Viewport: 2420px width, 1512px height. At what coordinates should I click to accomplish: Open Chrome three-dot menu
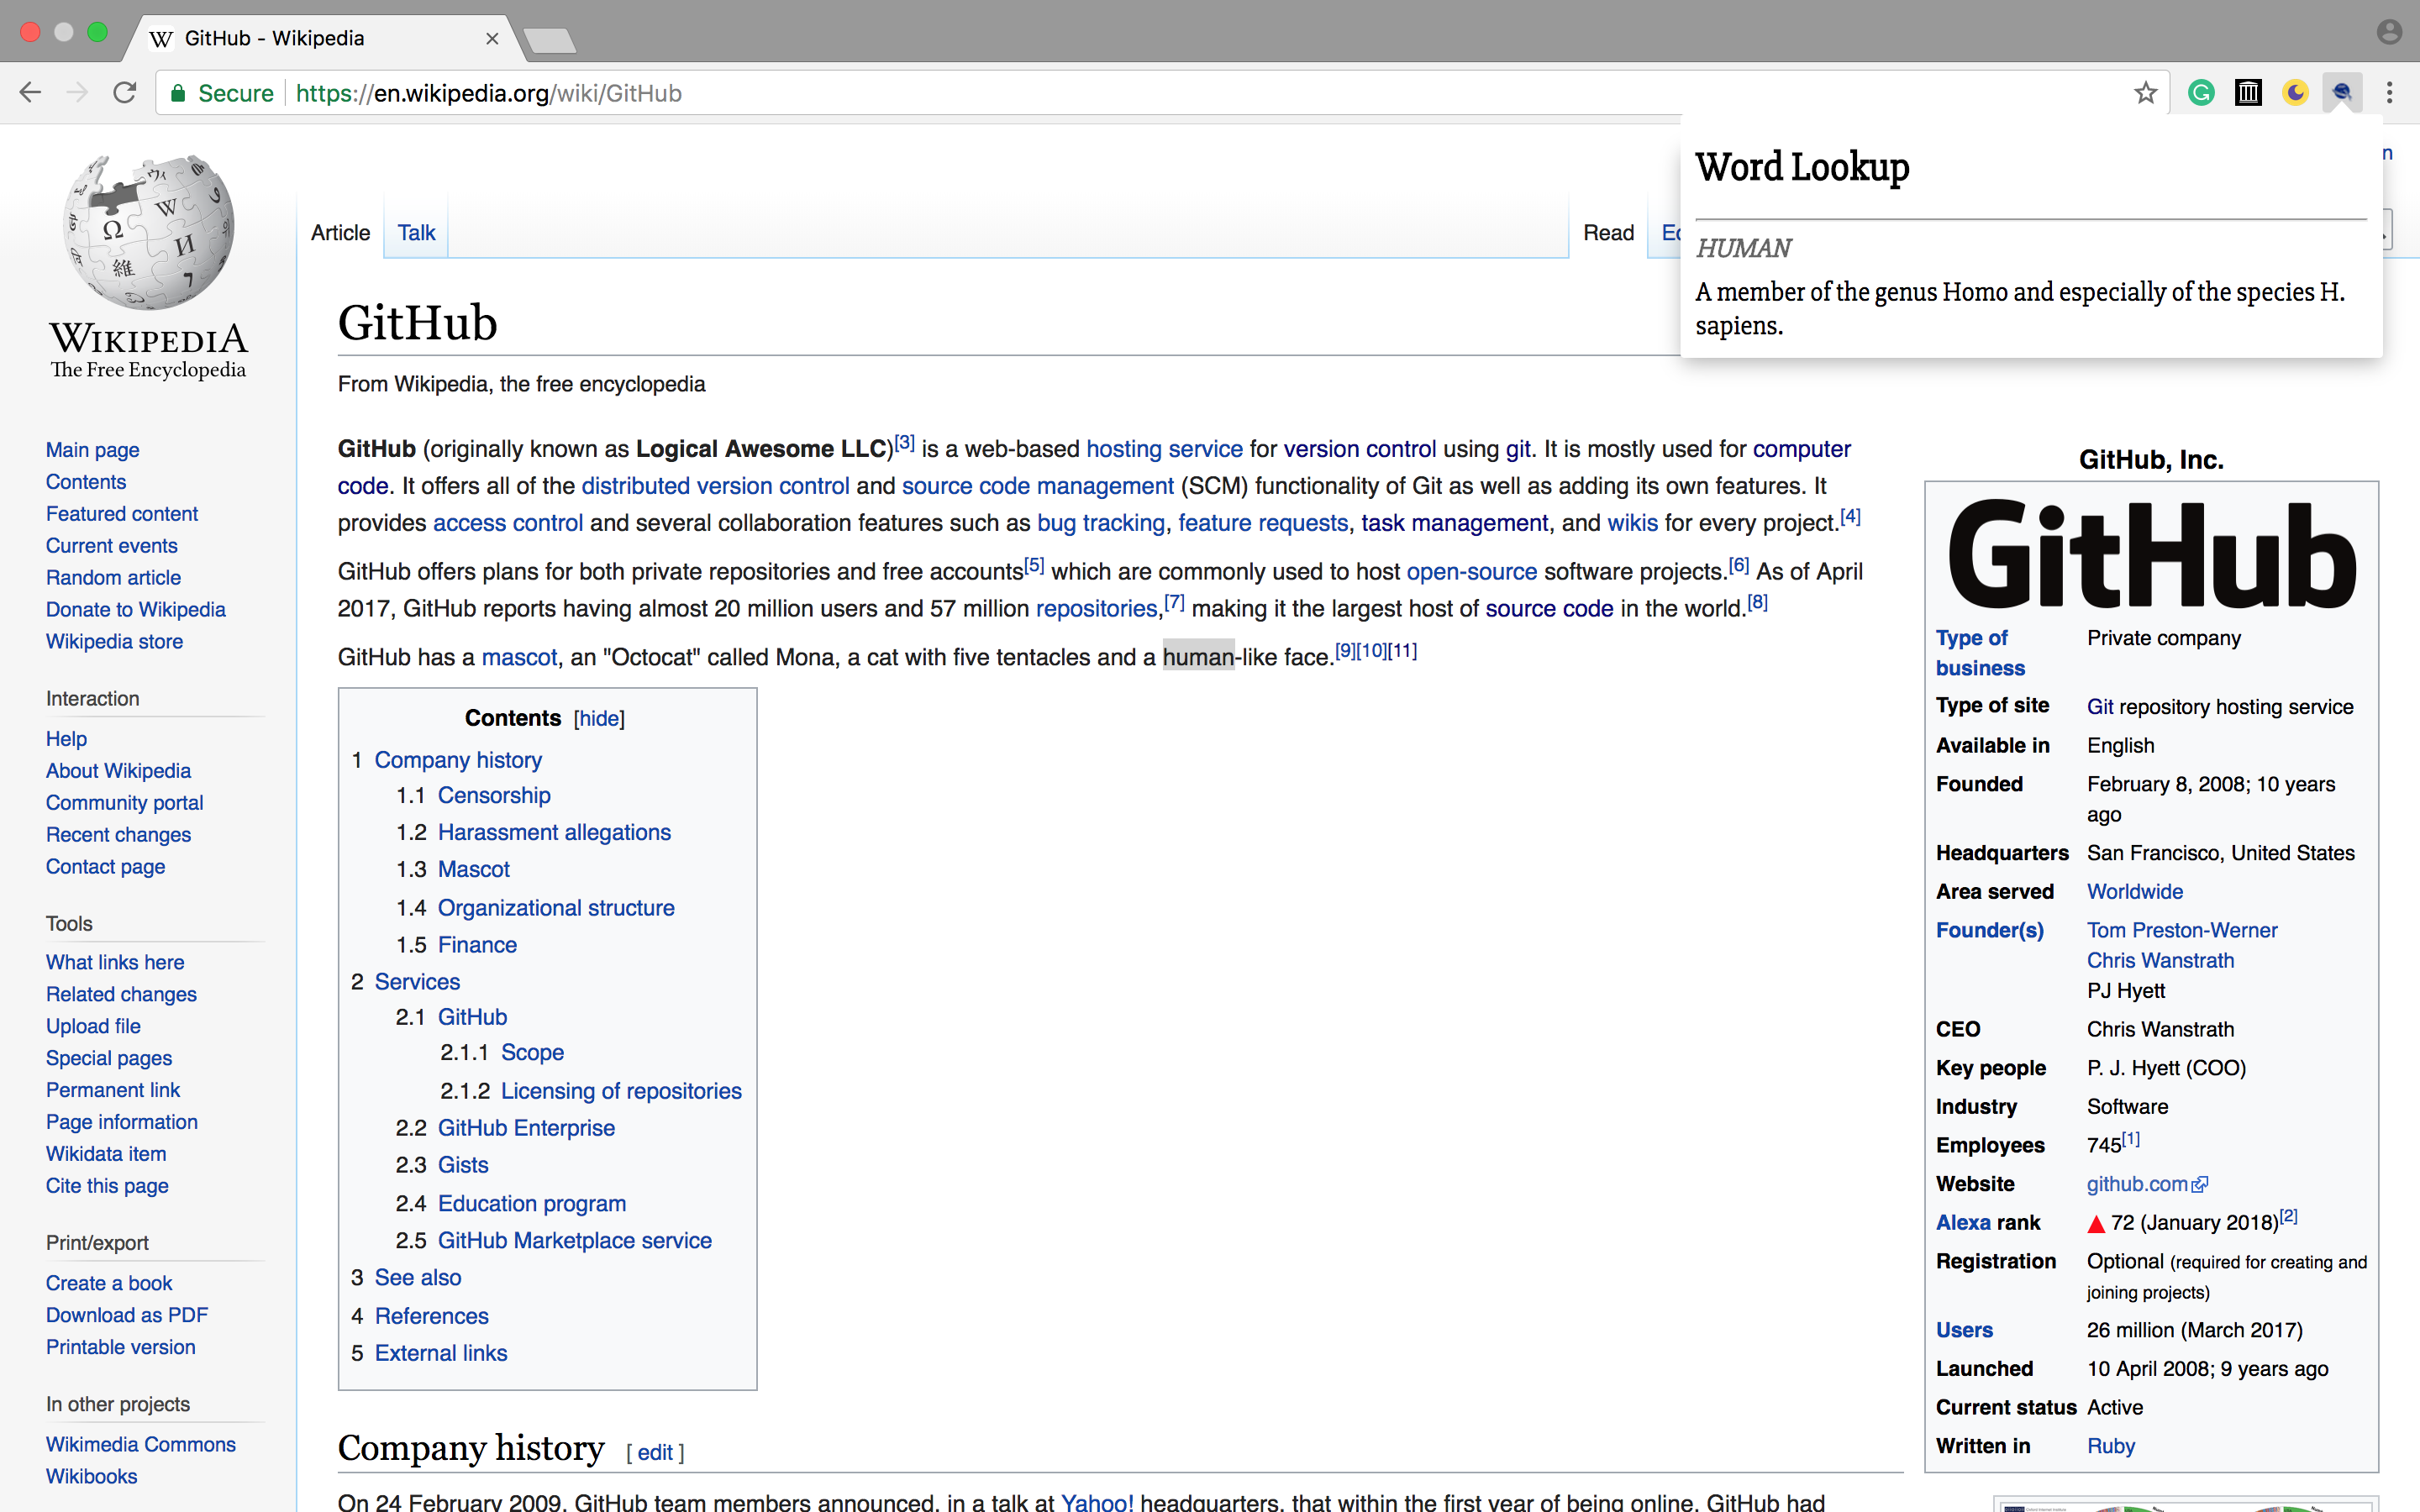(2389, 93)
